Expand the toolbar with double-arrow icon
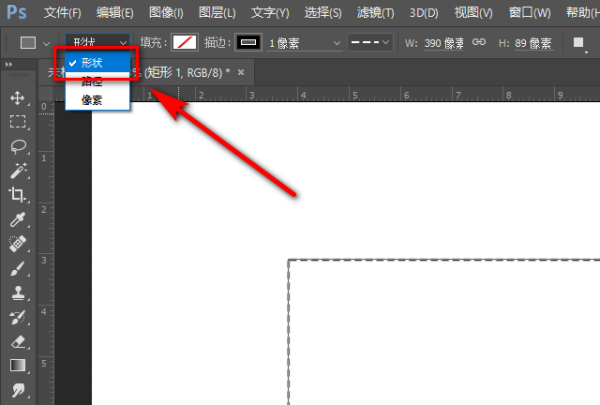Image resolution: width=600 pixels, height=405 pixels. coord(8,64)
